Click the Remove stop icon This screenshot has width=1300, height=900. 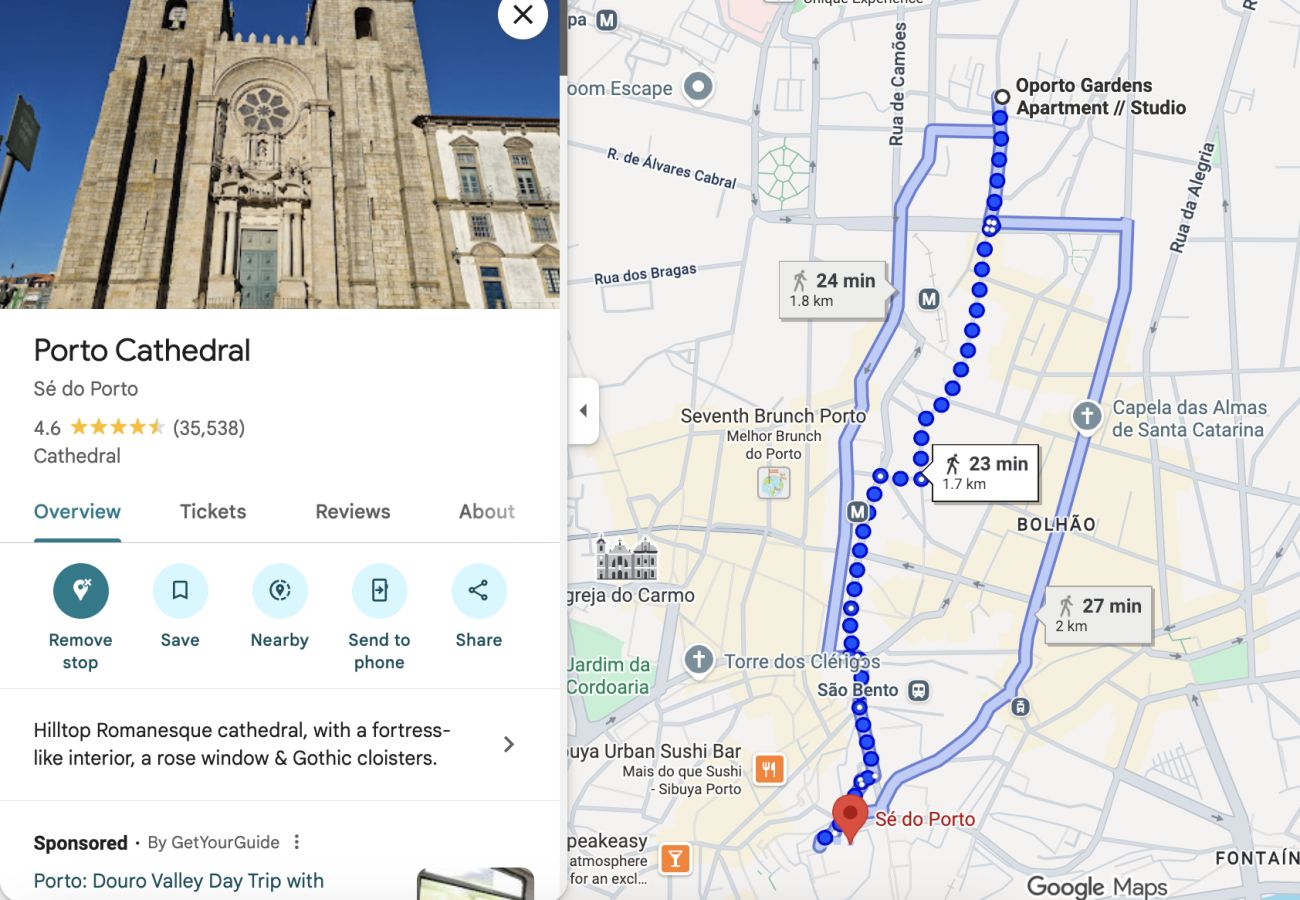tap(80, 591)
